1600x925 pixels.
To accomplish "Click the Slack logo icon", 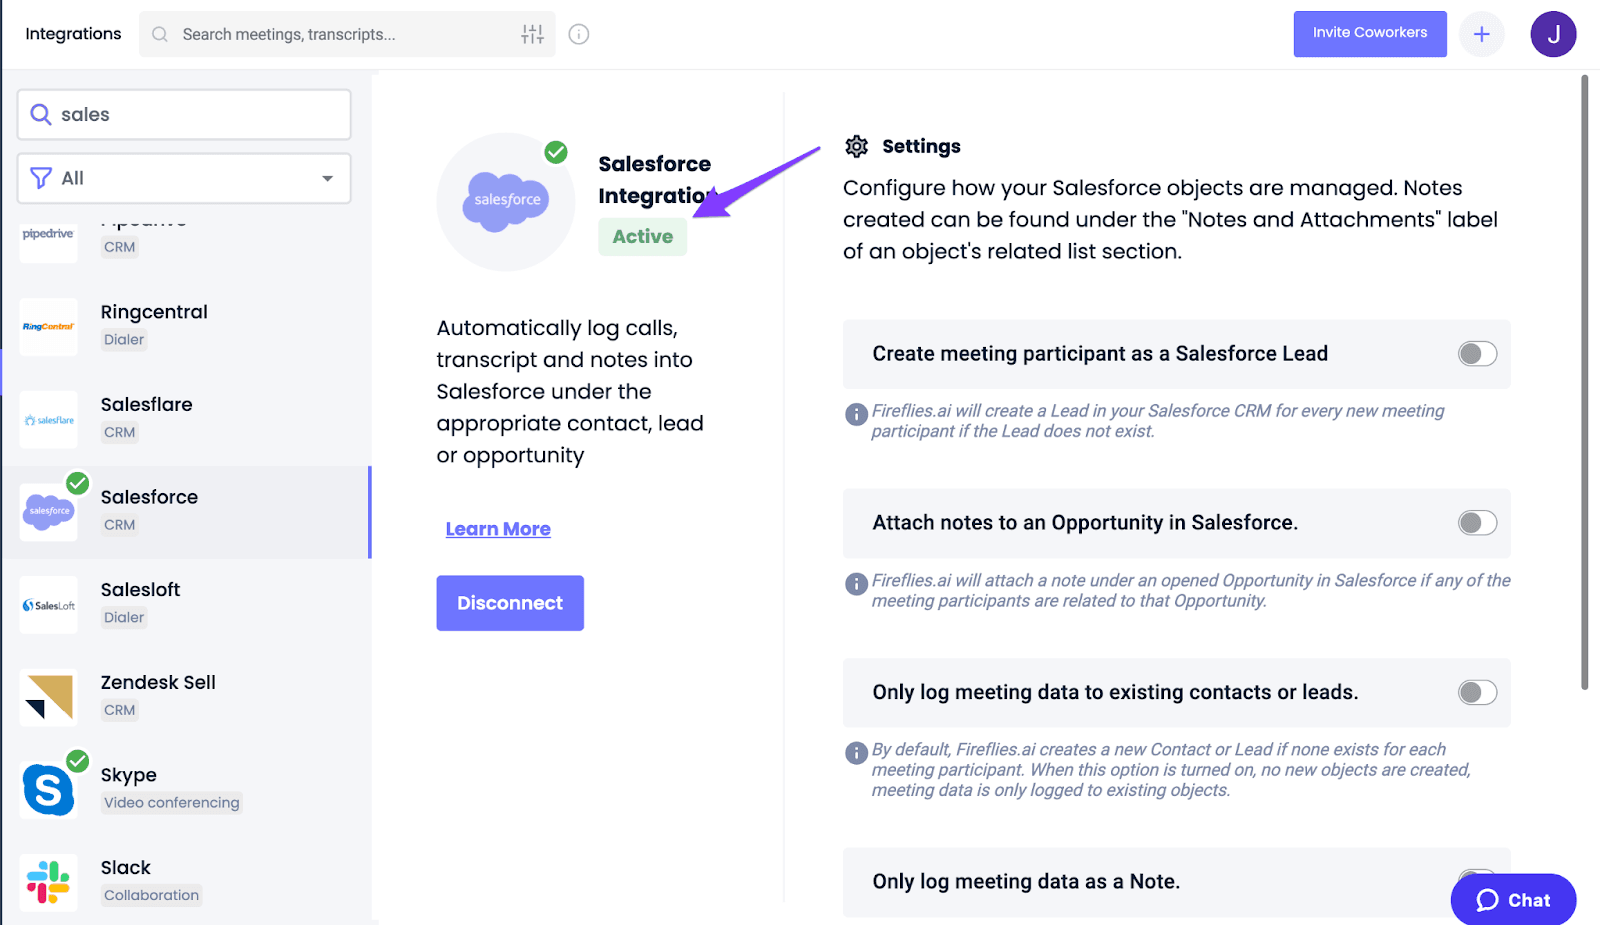I will pyautogui.click(x=48, y=883).
